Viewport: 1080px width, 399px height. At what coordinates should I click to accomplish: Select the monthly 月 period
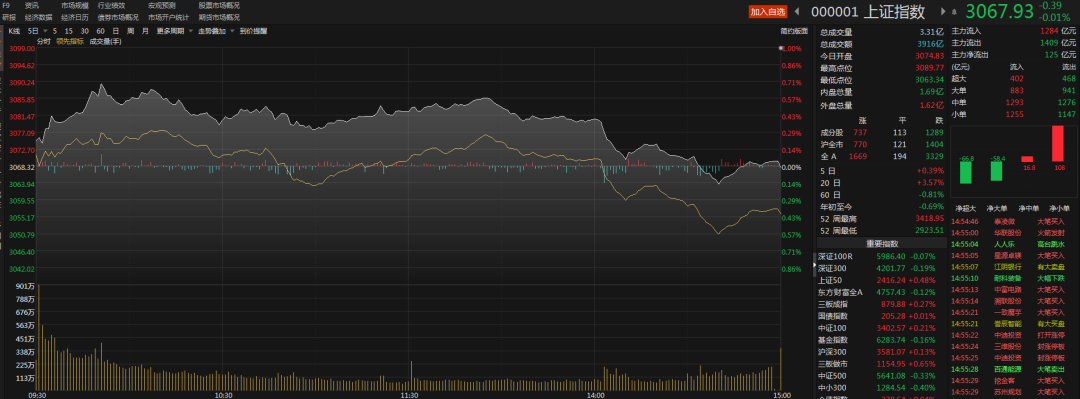145,31
